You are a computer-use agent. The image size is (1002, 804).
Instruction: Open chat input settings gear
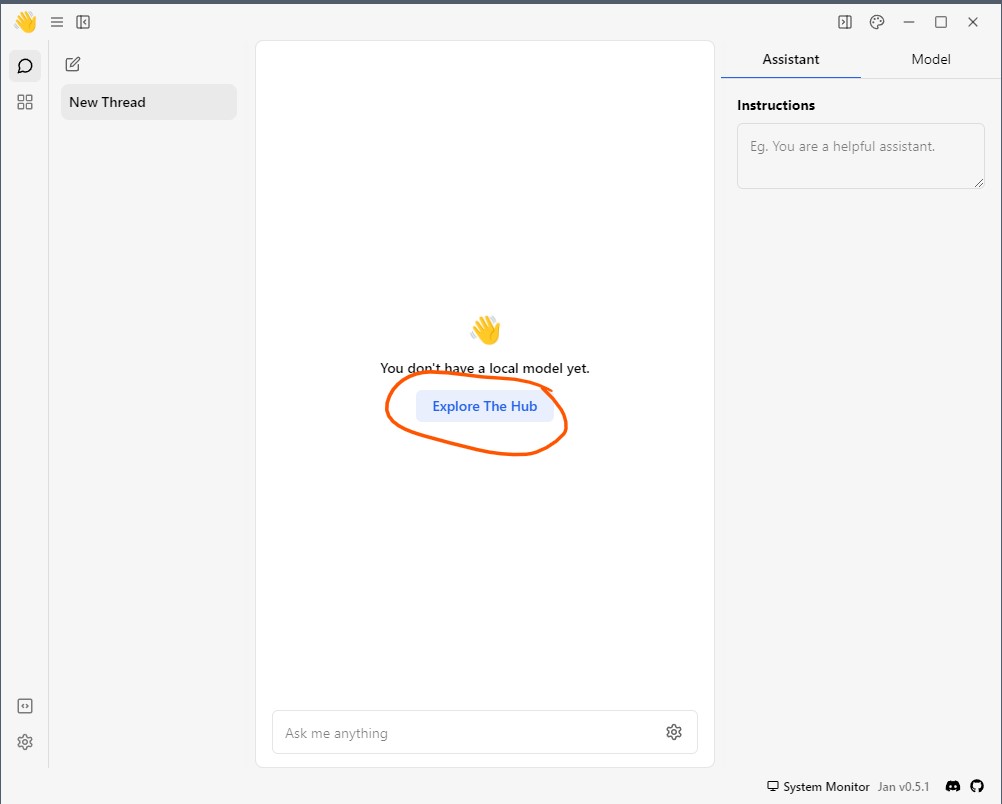pos(674,732)
